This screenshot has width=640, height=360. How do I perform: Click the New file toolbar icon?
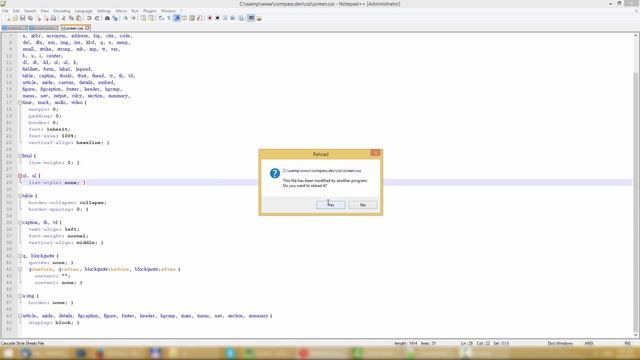(x=8, y=18)
